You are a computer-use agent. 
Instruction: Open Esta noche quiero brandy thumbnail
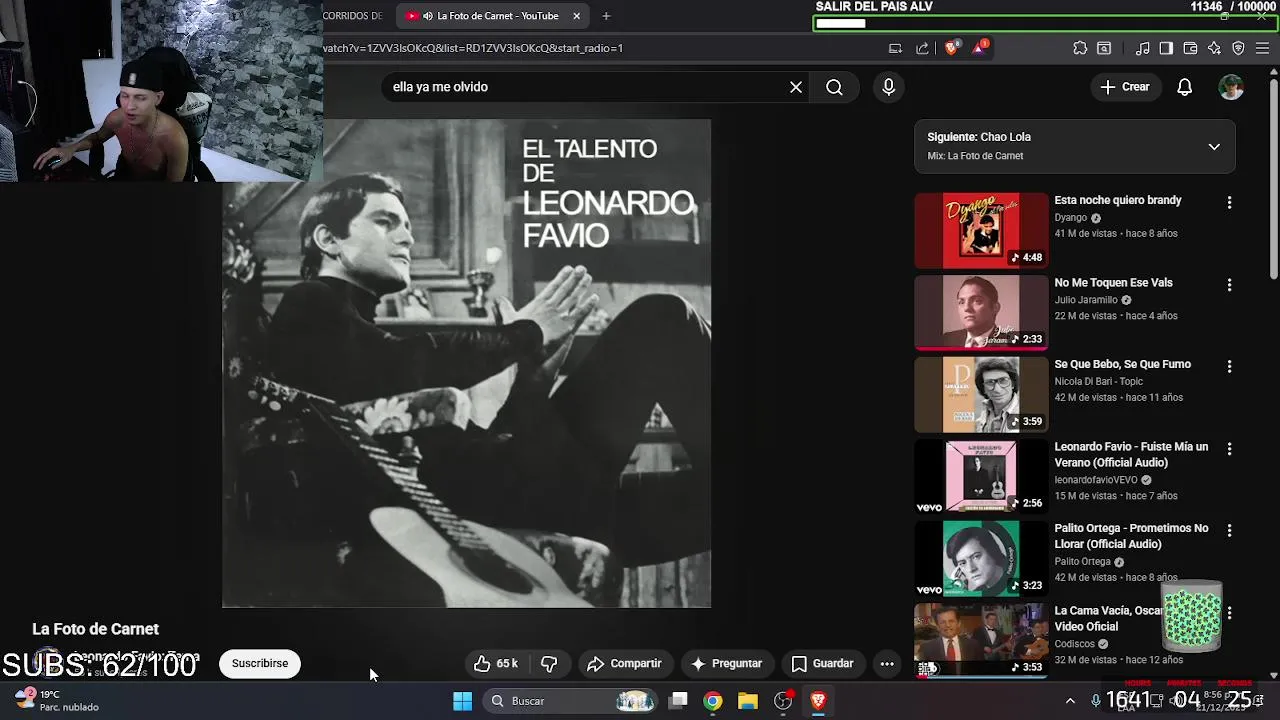click(x=981, y=230)
